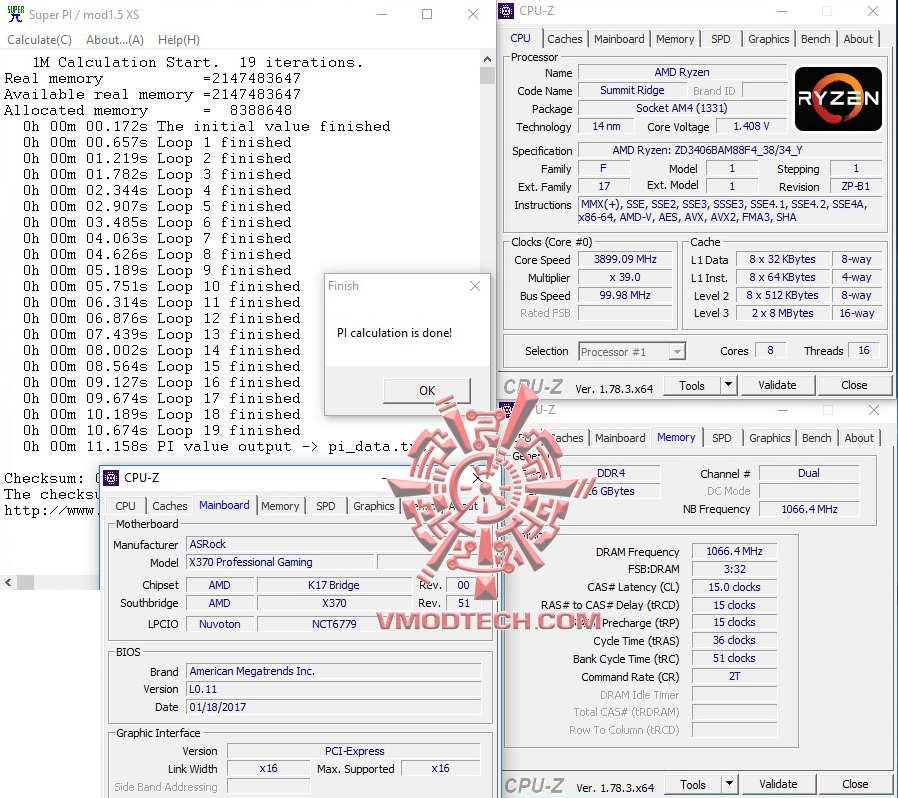
Task: Click Validate in Memory CPU-Z window
Action: pyautogui.click(x=778, y=784)
